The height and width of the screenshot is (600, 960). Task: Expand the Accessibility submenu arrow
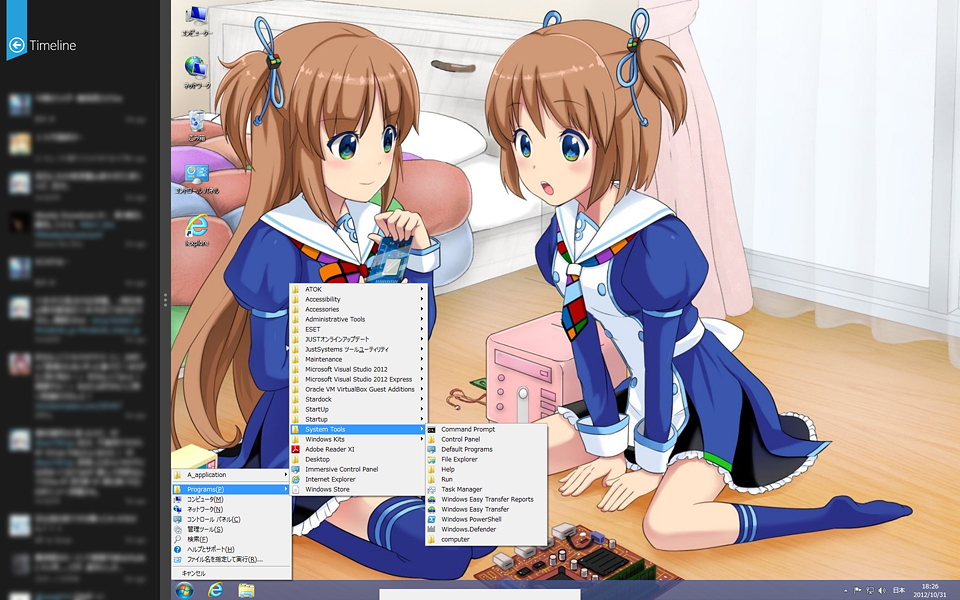(x=422, y=299)
